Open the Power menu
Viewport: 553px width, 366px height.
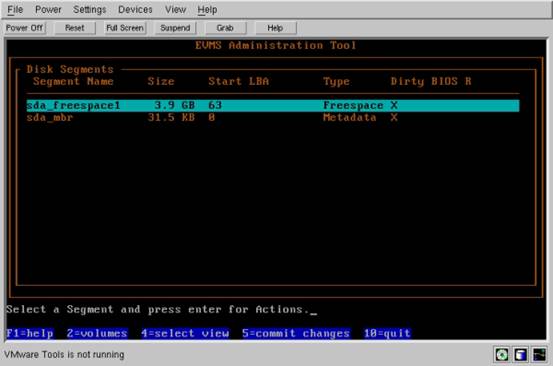click(48, 10)
